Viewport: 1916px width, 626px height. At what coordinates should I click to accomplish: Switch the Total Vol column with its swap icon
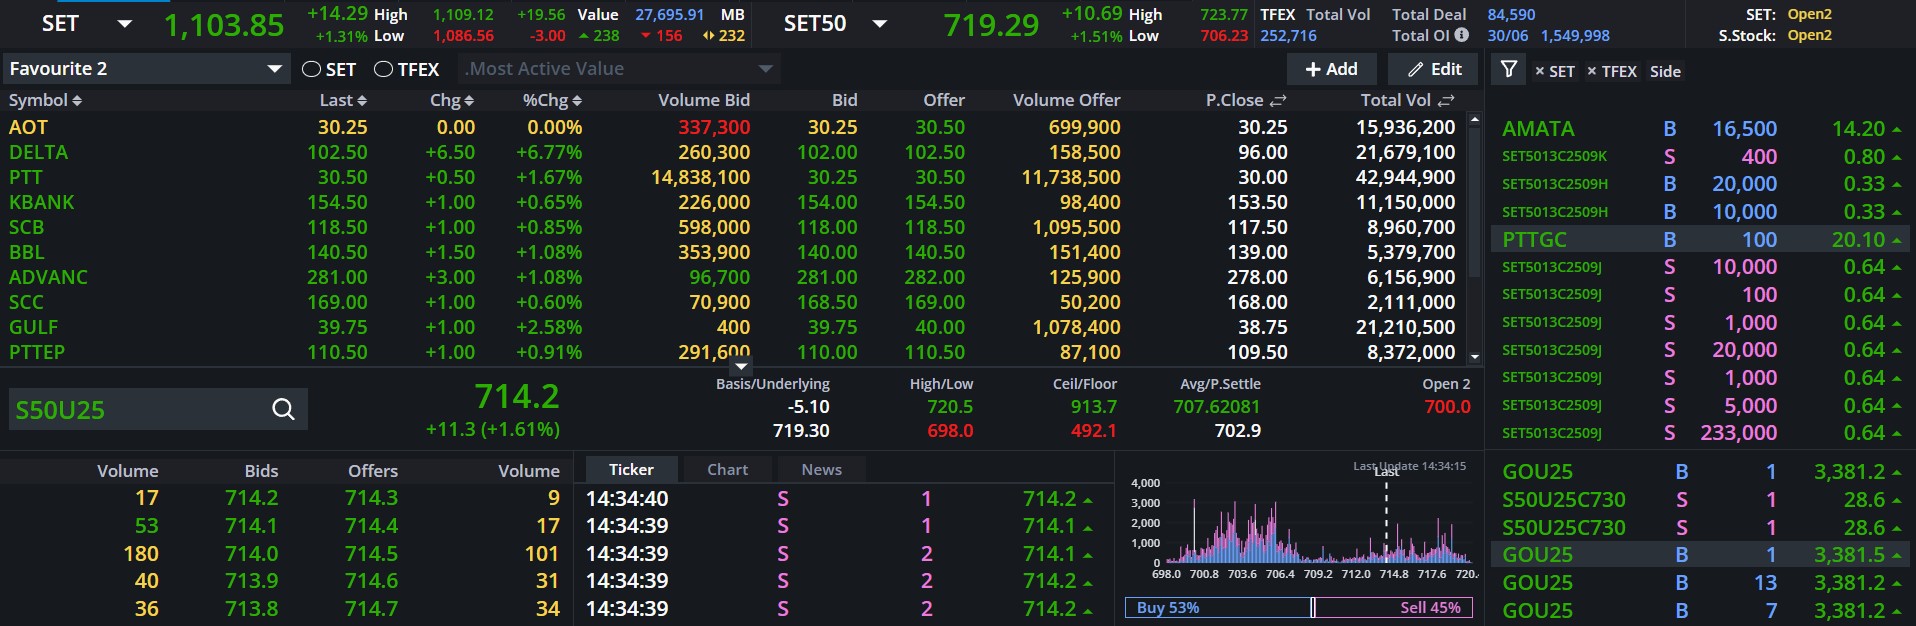click(1446, 100)
